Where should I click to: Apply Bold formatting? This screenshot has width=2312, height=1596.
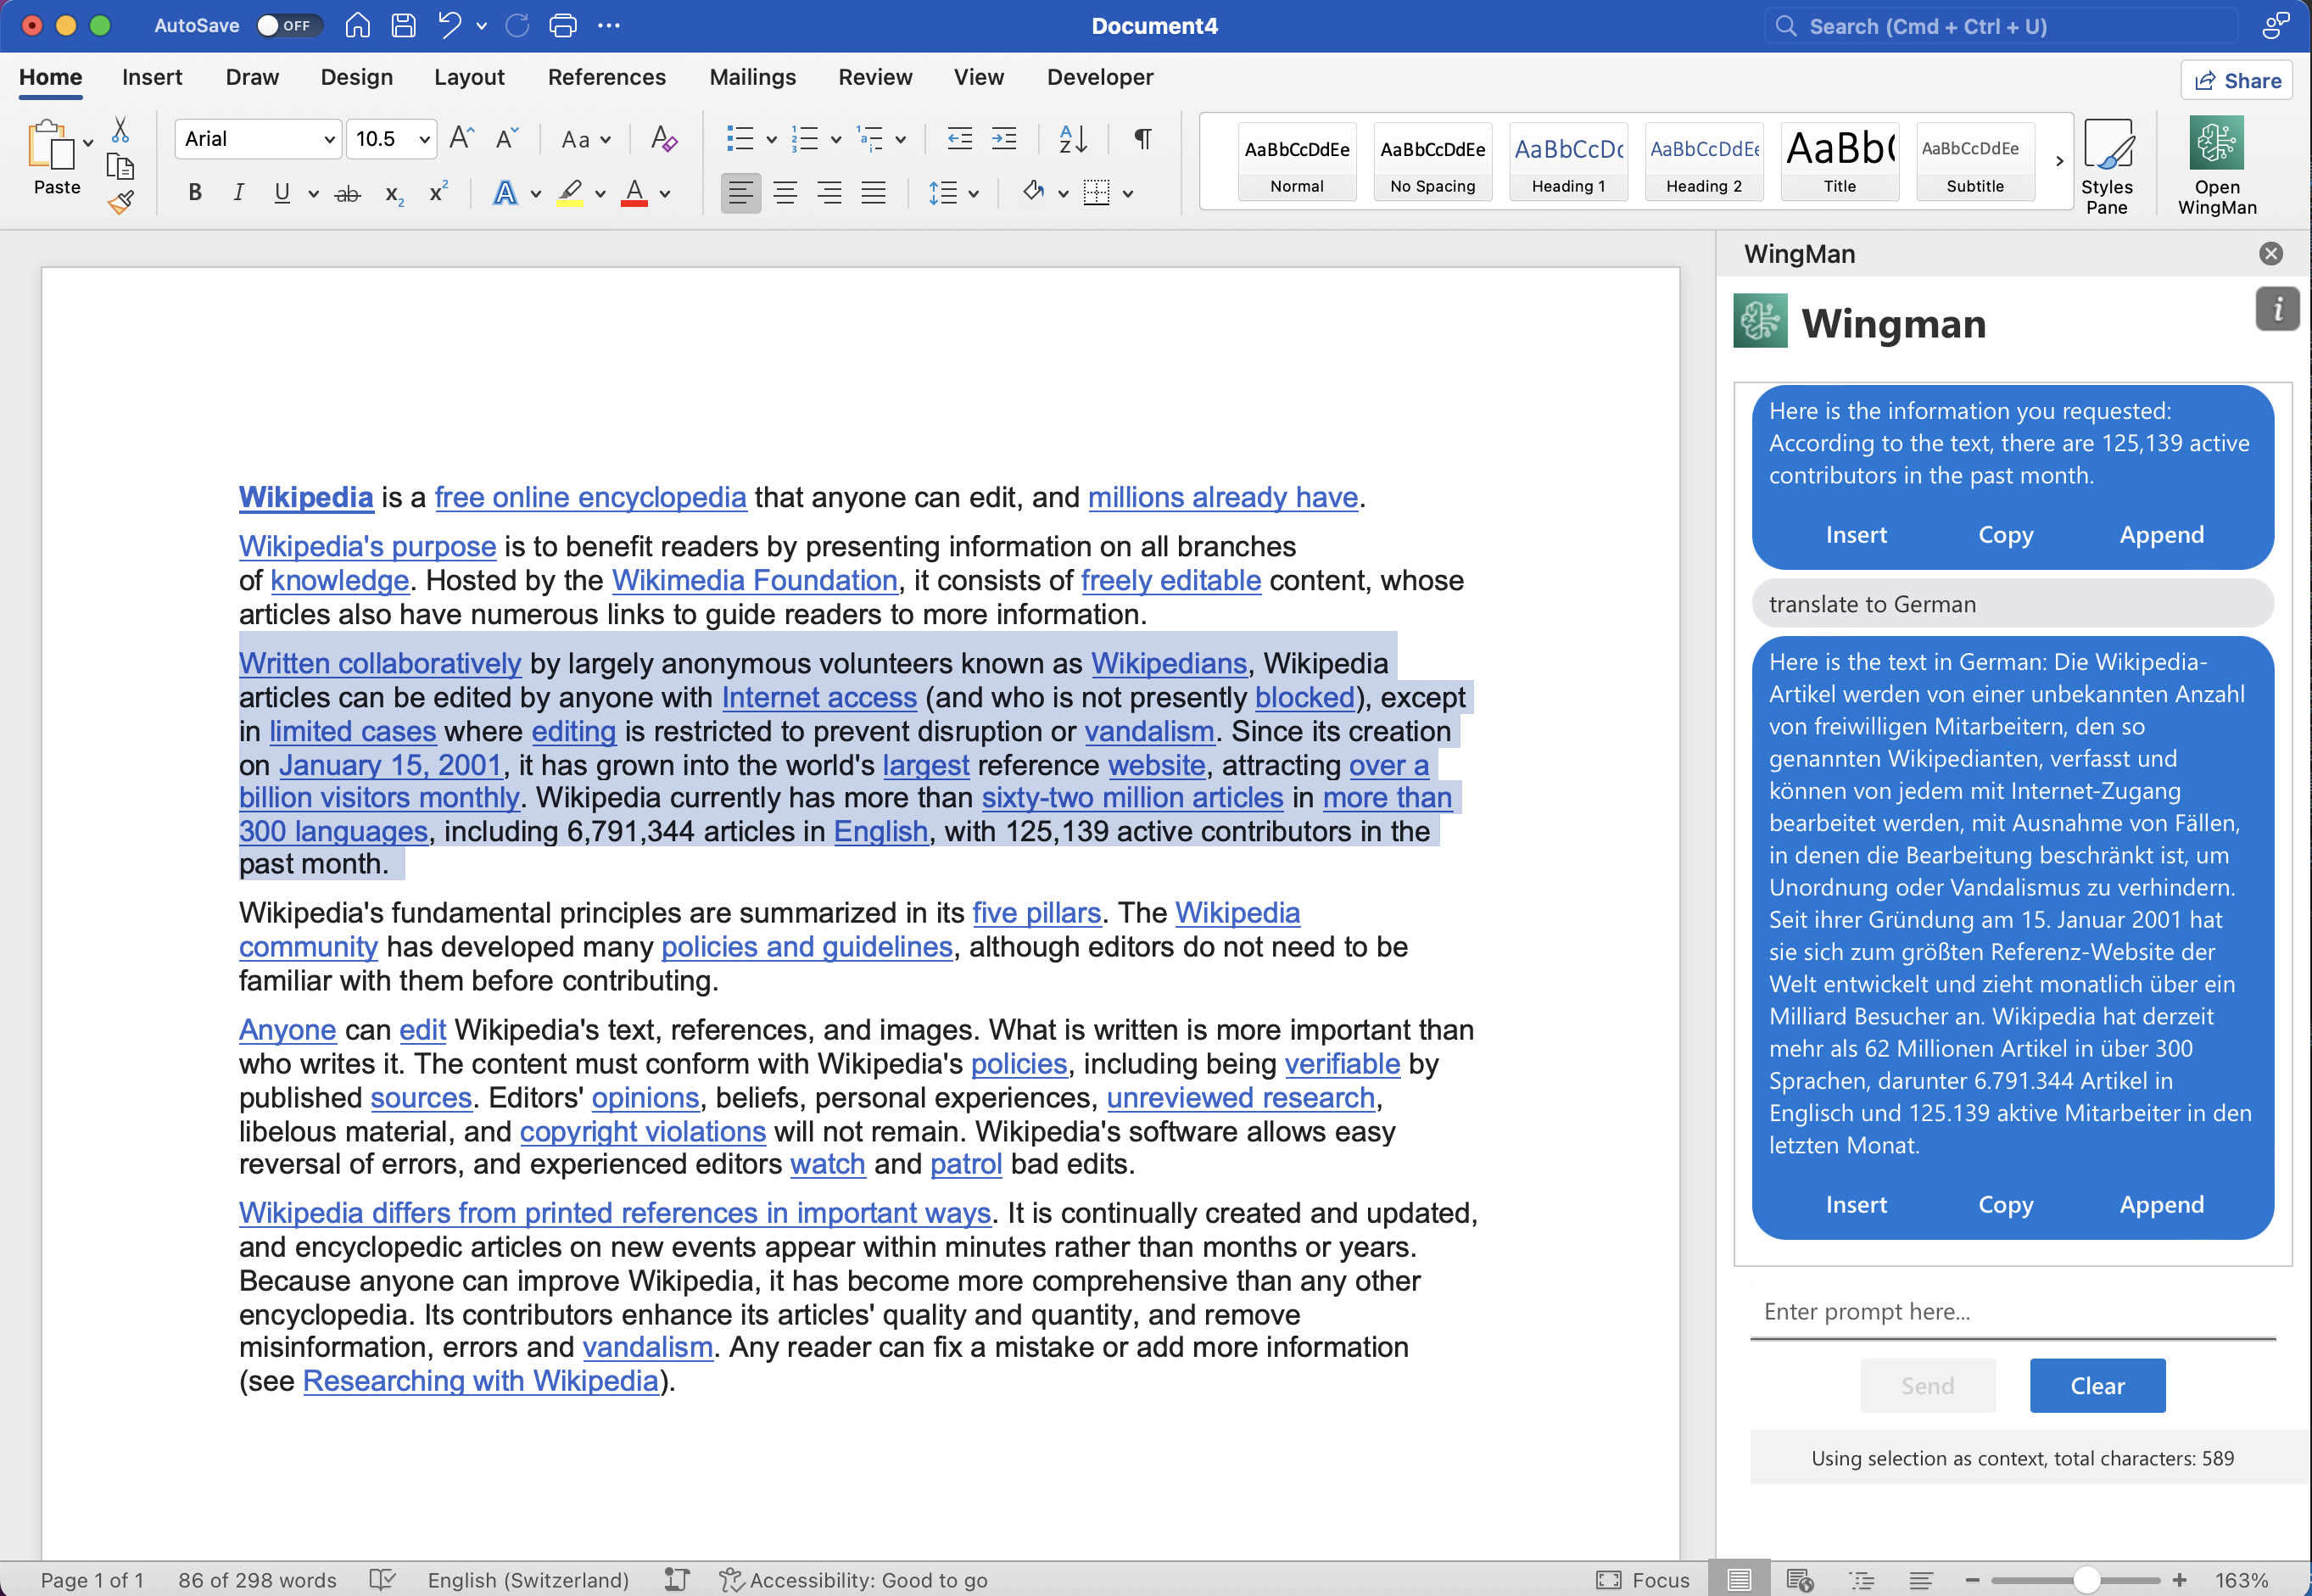coord(195,193)
